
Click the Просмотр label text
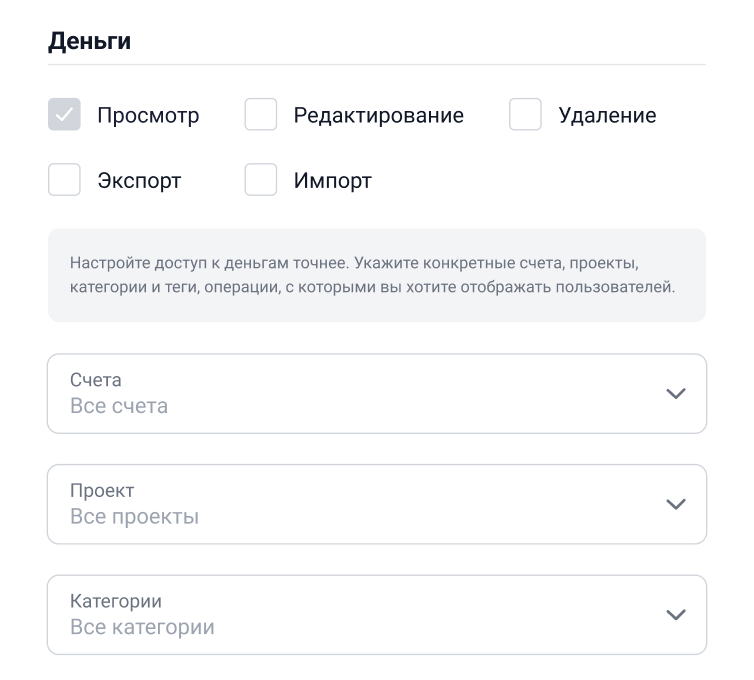click(148, 116)
